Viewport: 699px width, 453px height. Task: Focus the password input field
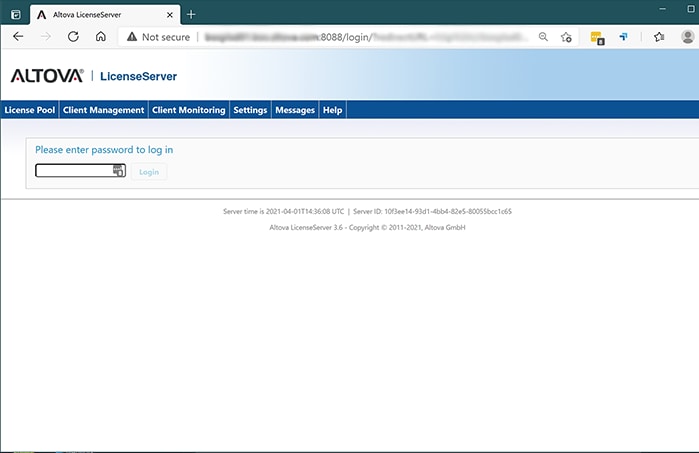pos(73,171)
